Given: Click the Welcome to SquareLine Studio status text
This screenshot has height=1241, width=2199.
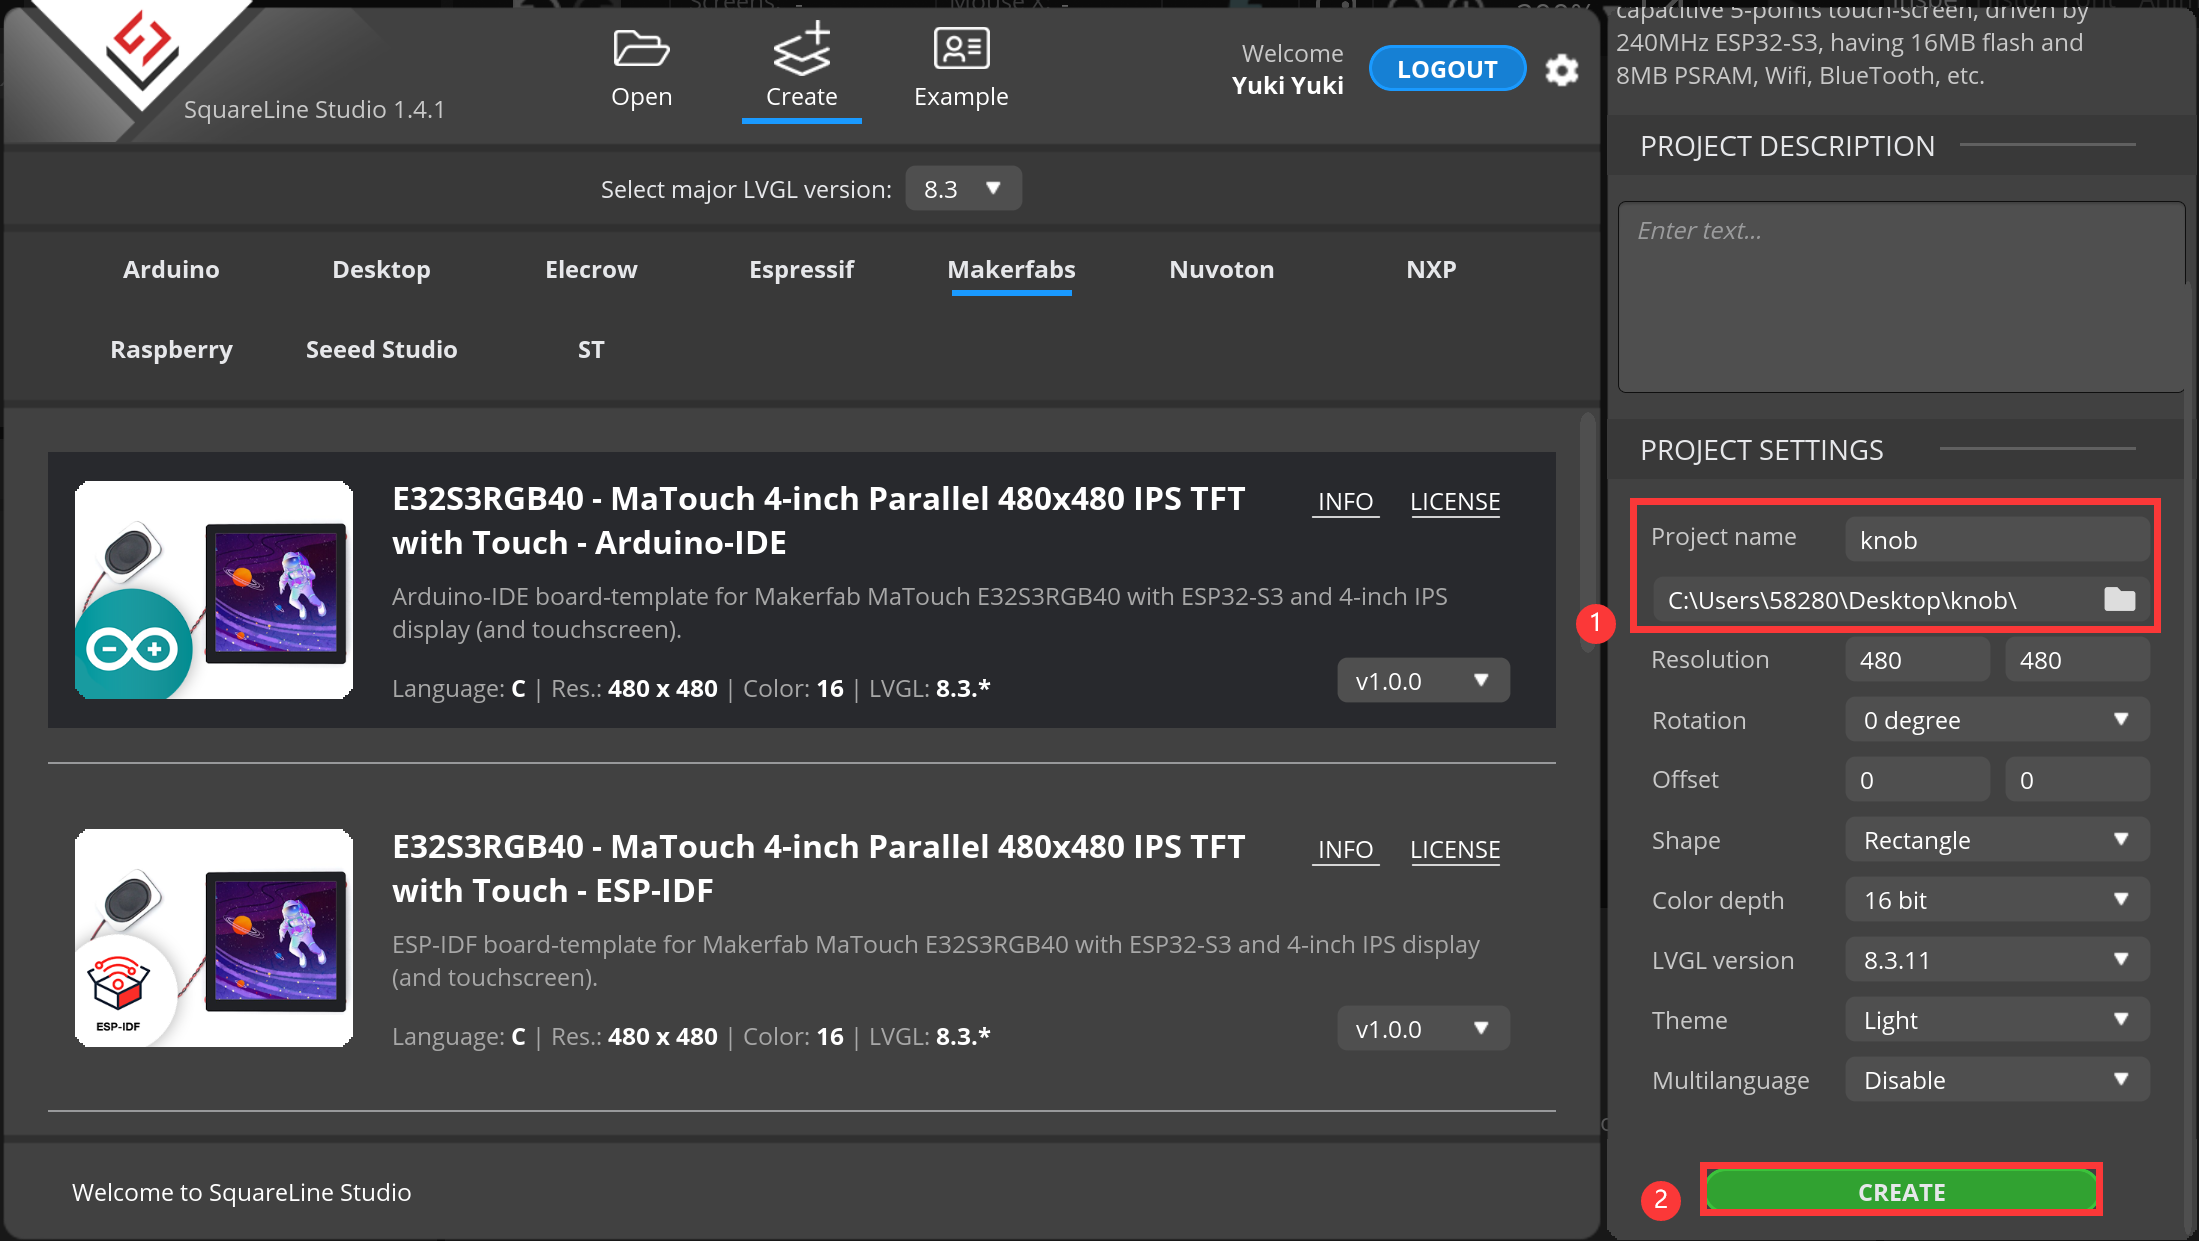Looking at the screenshot, I should pyautogui.click(x=241, y=1191).
